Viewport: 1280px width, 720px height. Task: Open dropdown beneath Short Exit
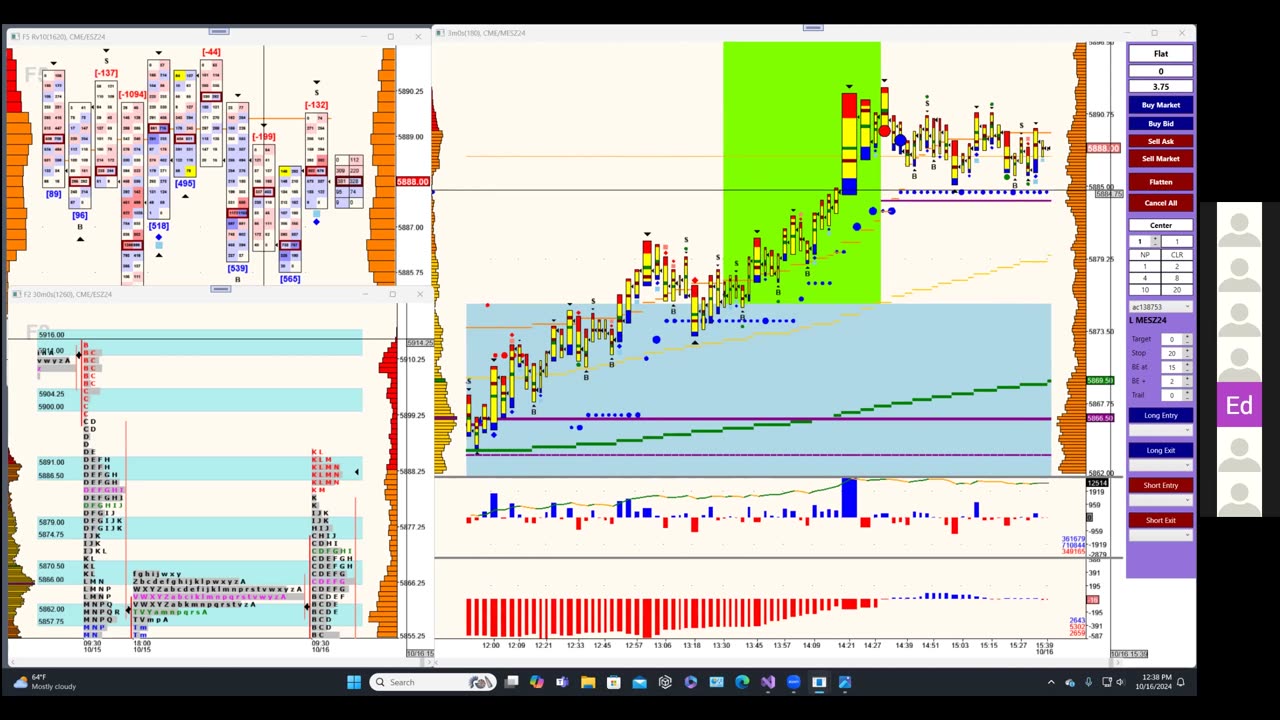click(x=1160, y=535)
